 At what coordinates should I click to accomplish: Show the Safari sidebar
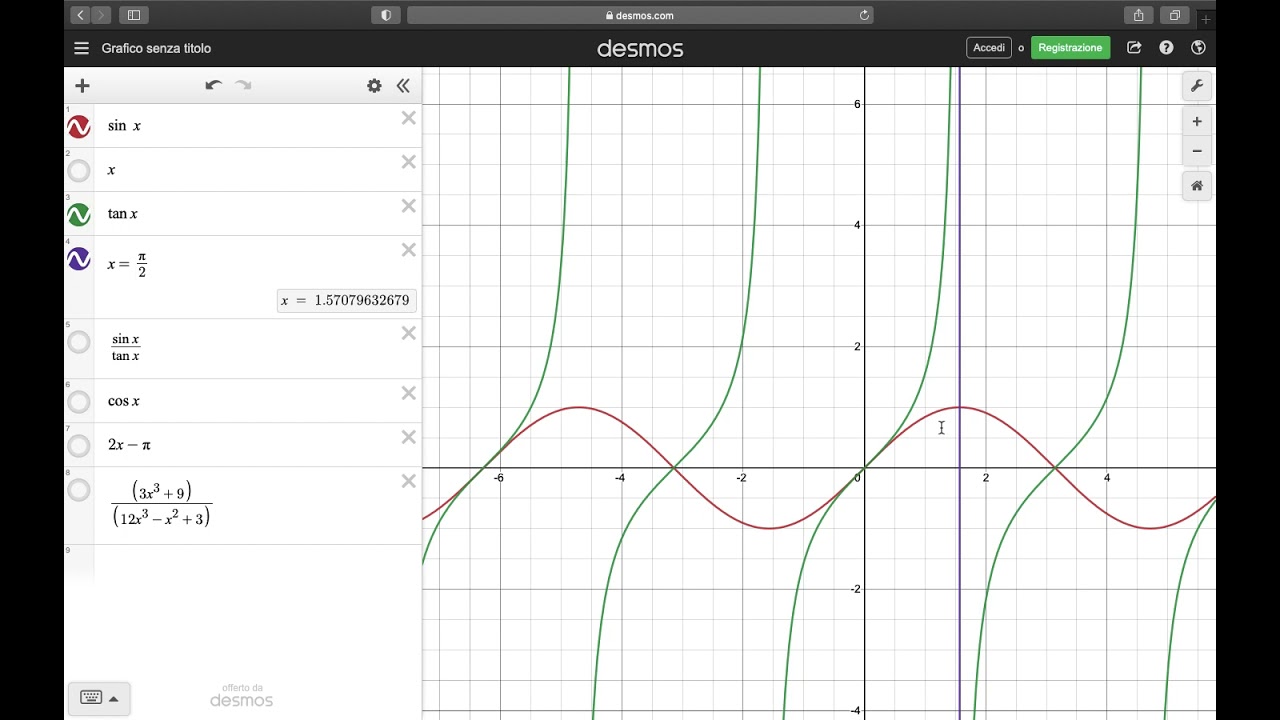(133, 15)
